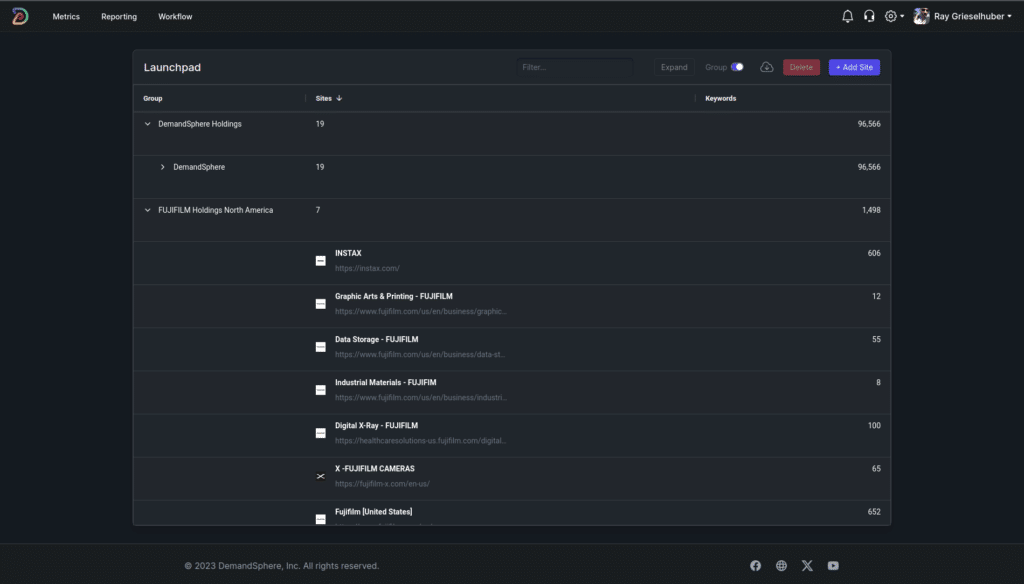
Task: Open the YouTube footer icon
Action: 833,566
